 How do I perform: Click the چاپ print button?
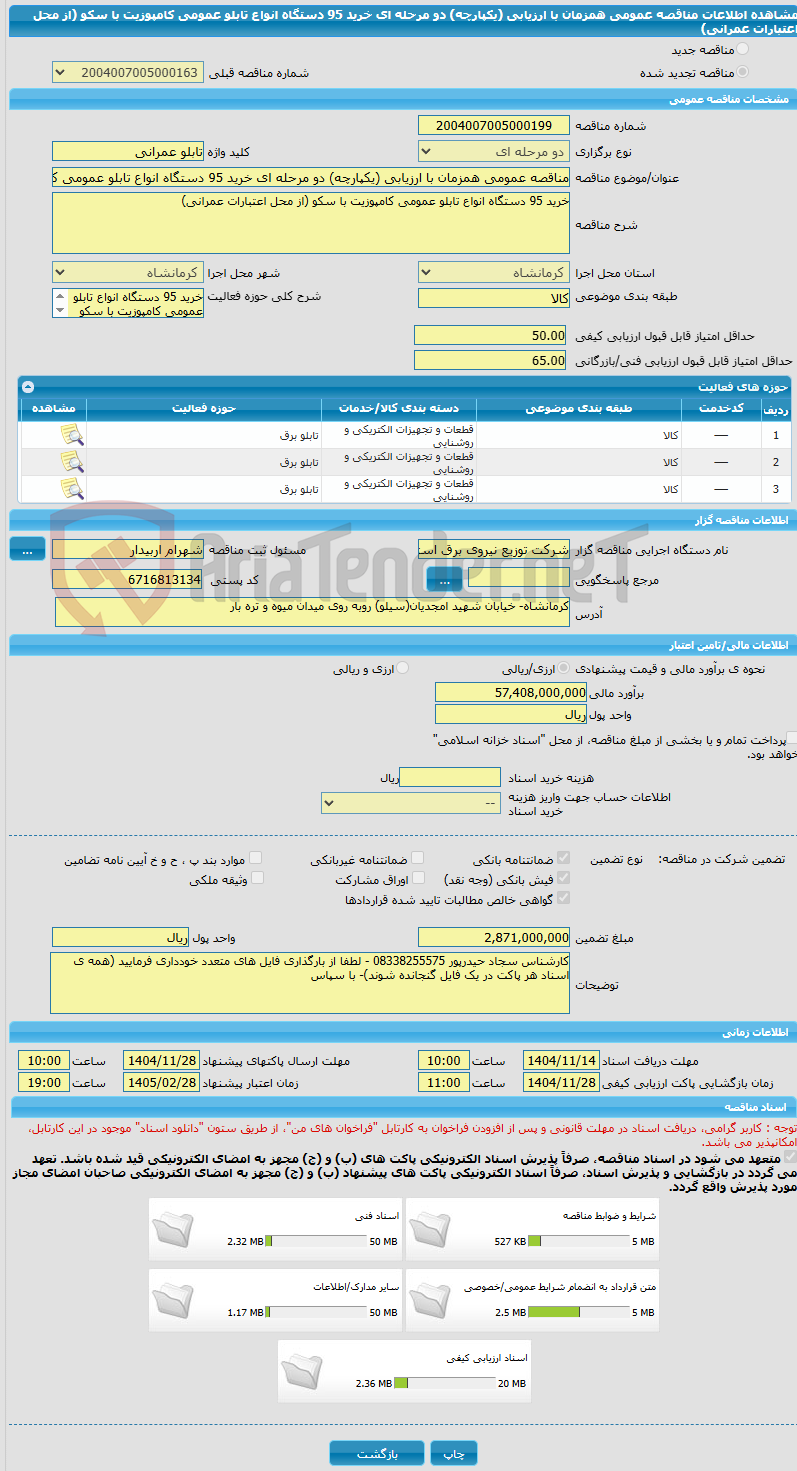tap(454, 1454)
